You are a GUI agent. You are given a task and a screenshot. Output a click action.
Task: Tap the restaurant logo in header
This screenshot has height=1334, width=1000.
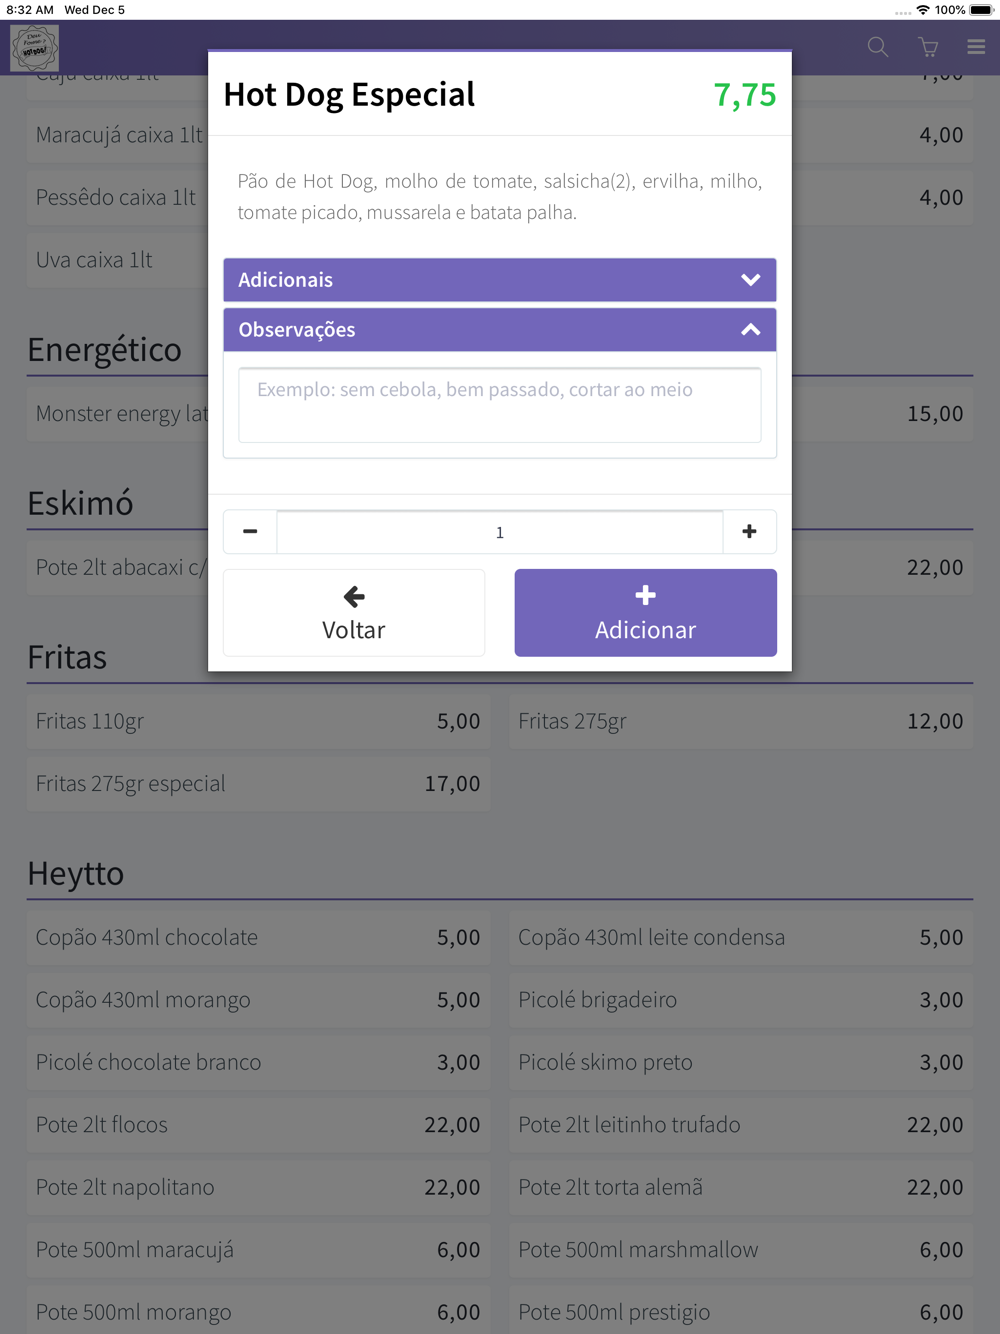point(34,47)
